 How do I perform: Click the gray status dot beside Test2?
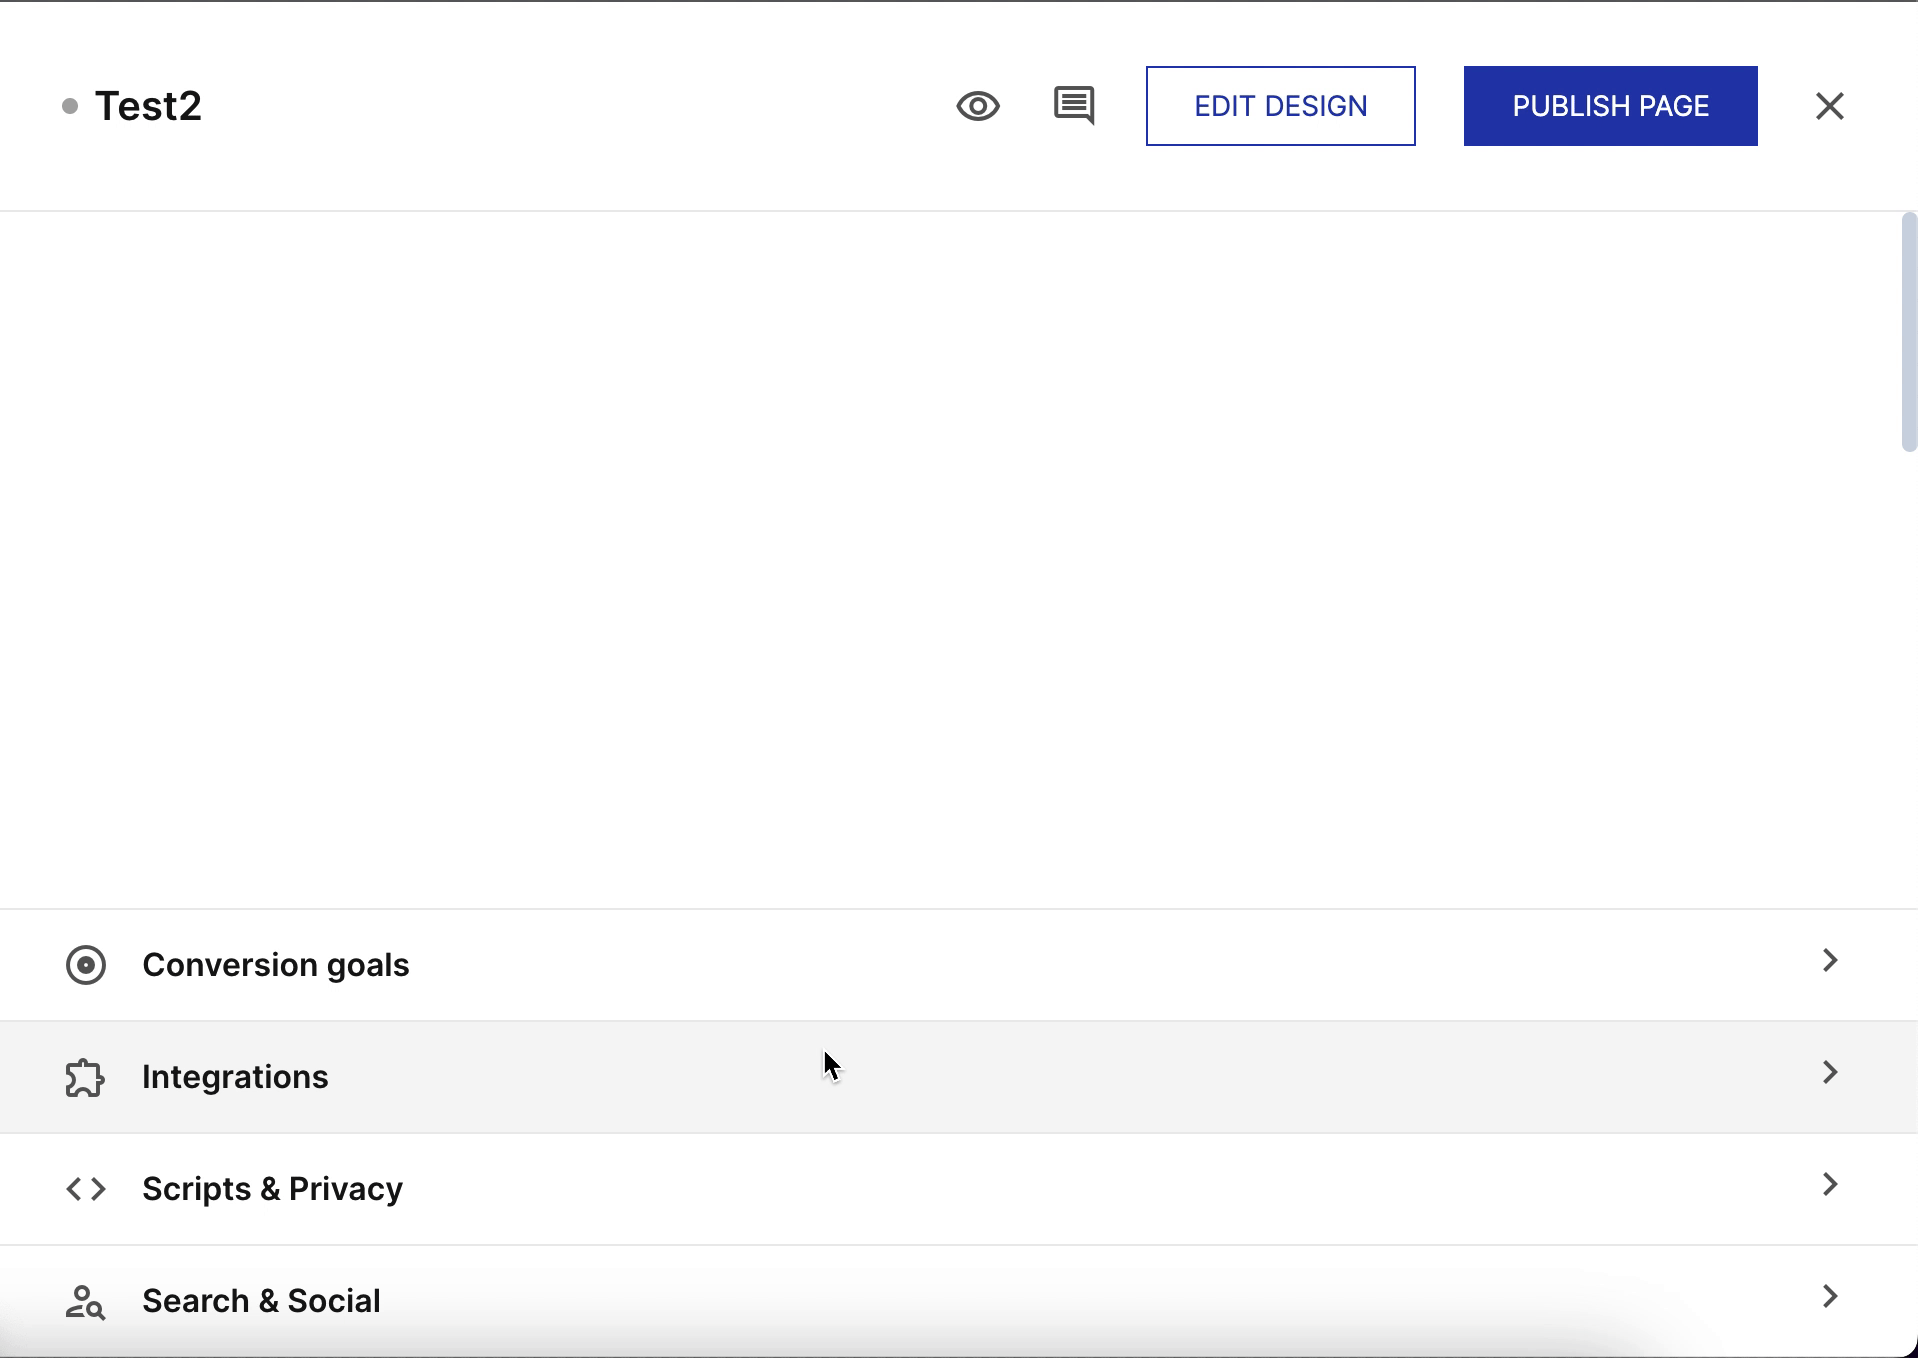pyautogui.click(x=70, y=106)
